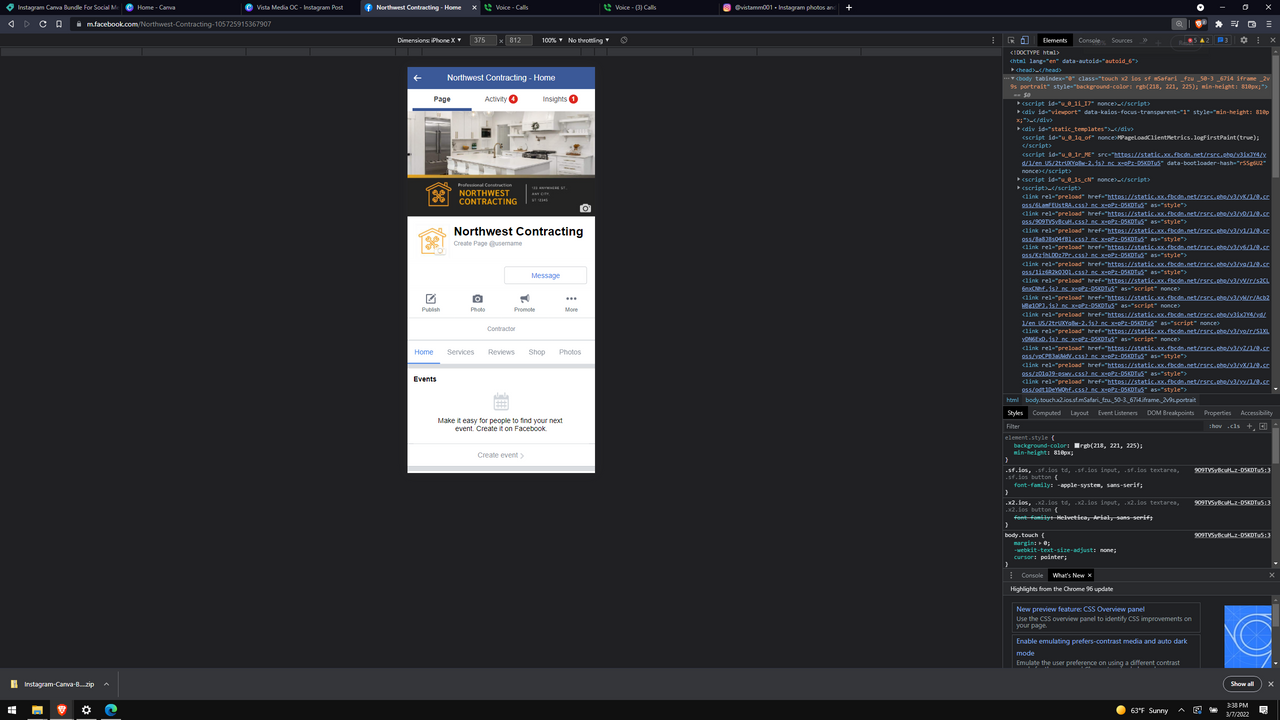Open the Photos section tab
Viewport: 1280px width, 720px height.
[570, 352]
